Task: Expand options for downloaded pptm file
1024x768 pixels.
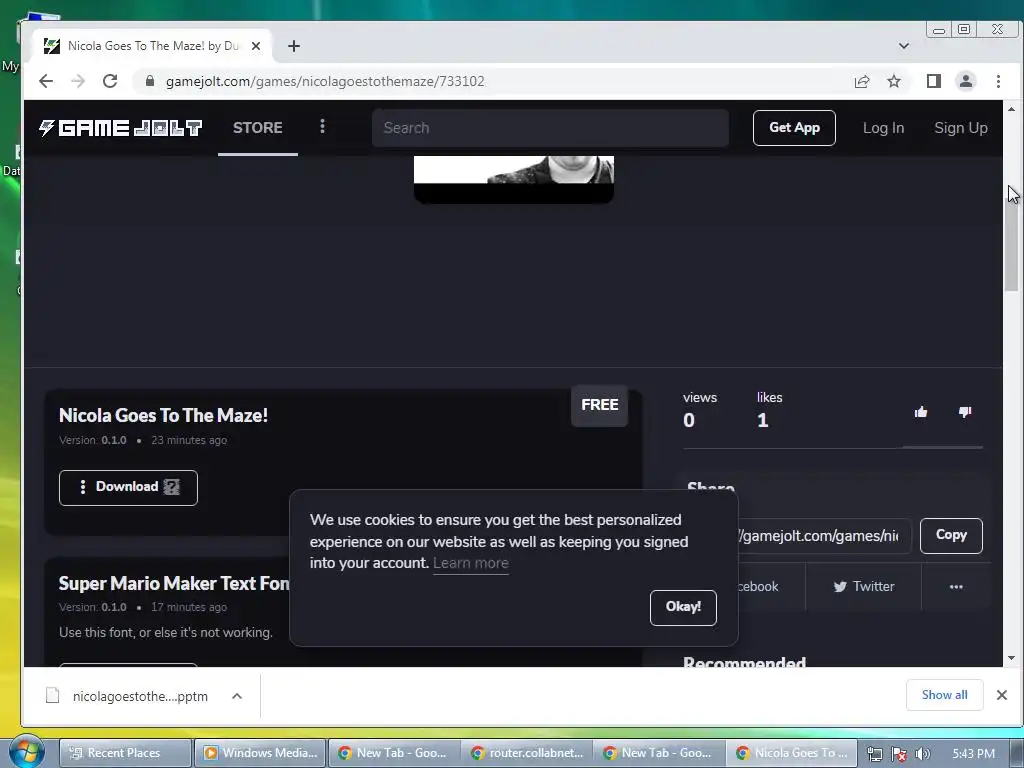Action: 237,696
